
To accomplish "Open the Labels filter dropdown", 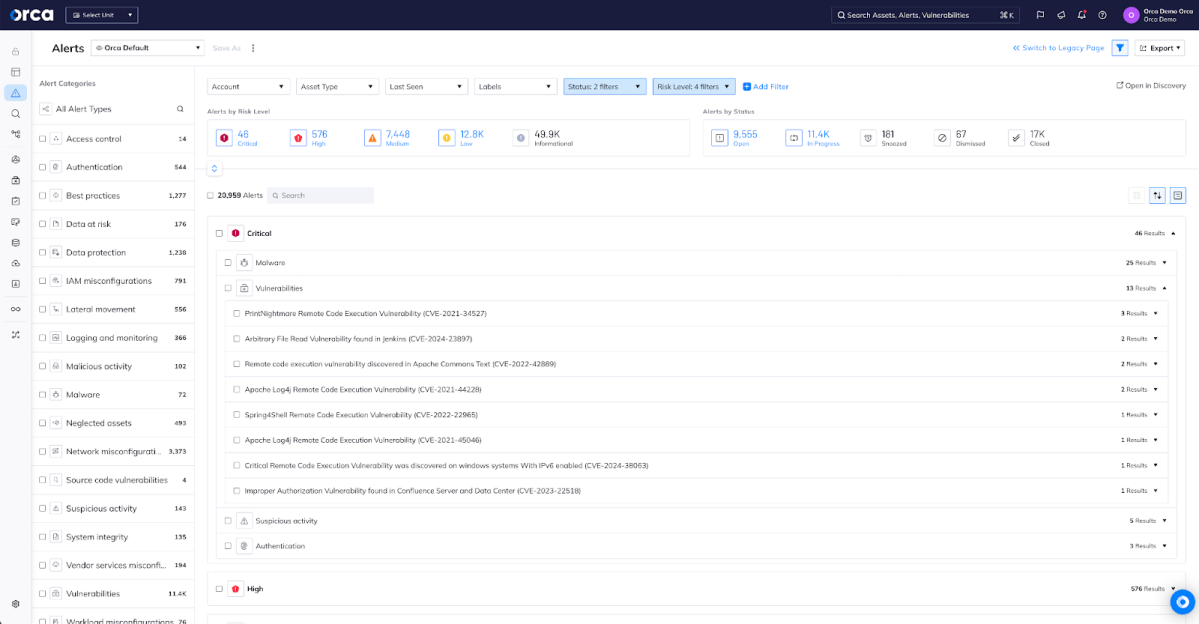I will [515, 86].
